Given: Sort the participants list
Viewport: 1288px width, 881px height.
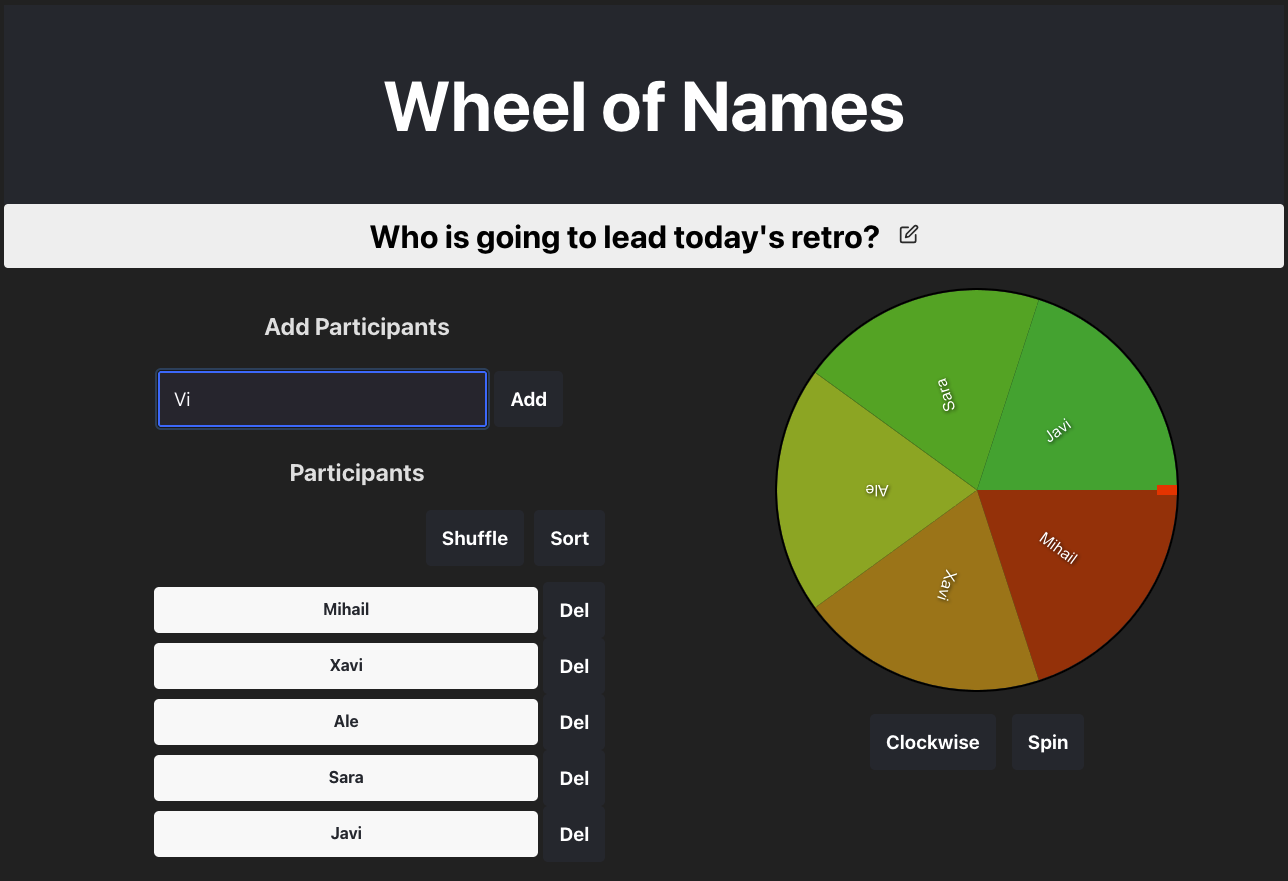Looking at the screenshot, I should (x=569, y=538).
